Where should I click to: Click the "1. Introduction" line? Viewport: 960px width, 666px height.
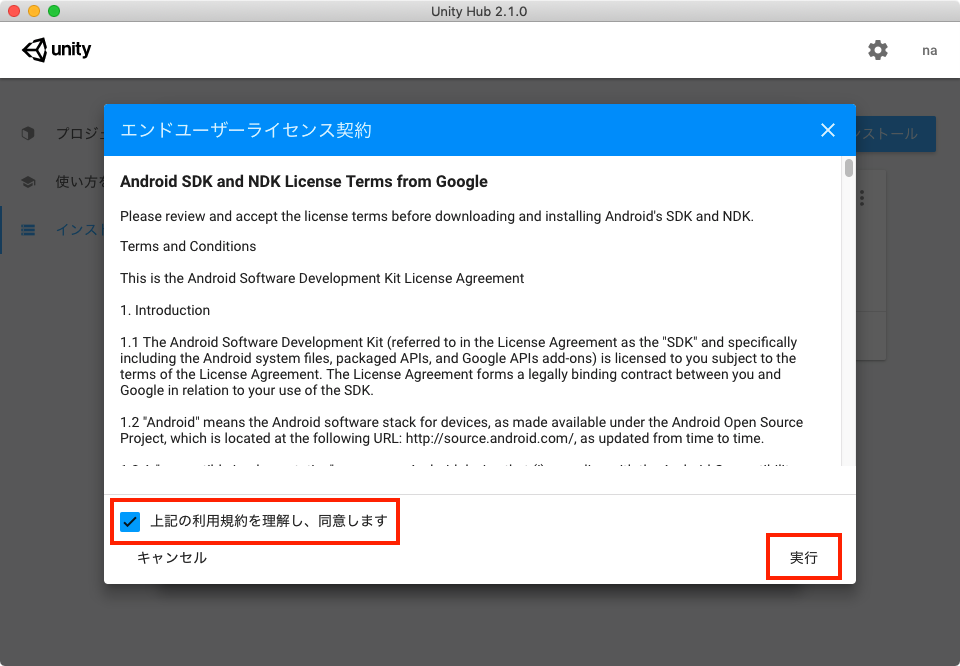(165, 310)
